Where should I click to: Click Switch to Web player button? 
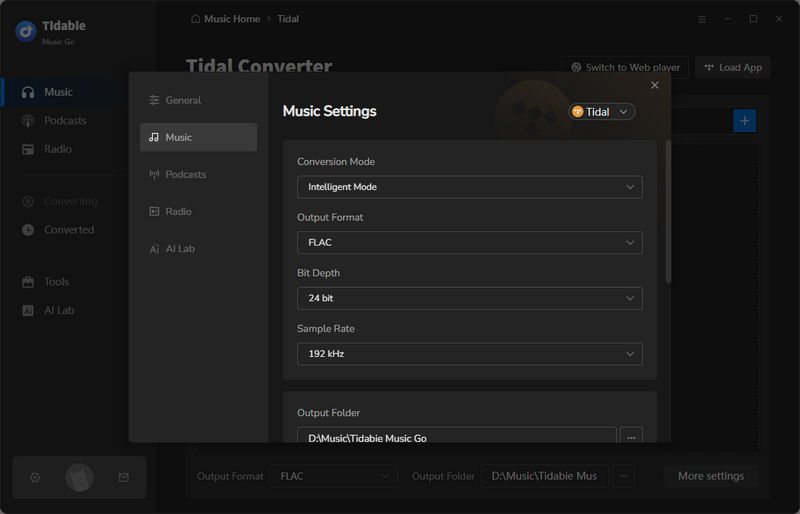(x=625, y=67)
